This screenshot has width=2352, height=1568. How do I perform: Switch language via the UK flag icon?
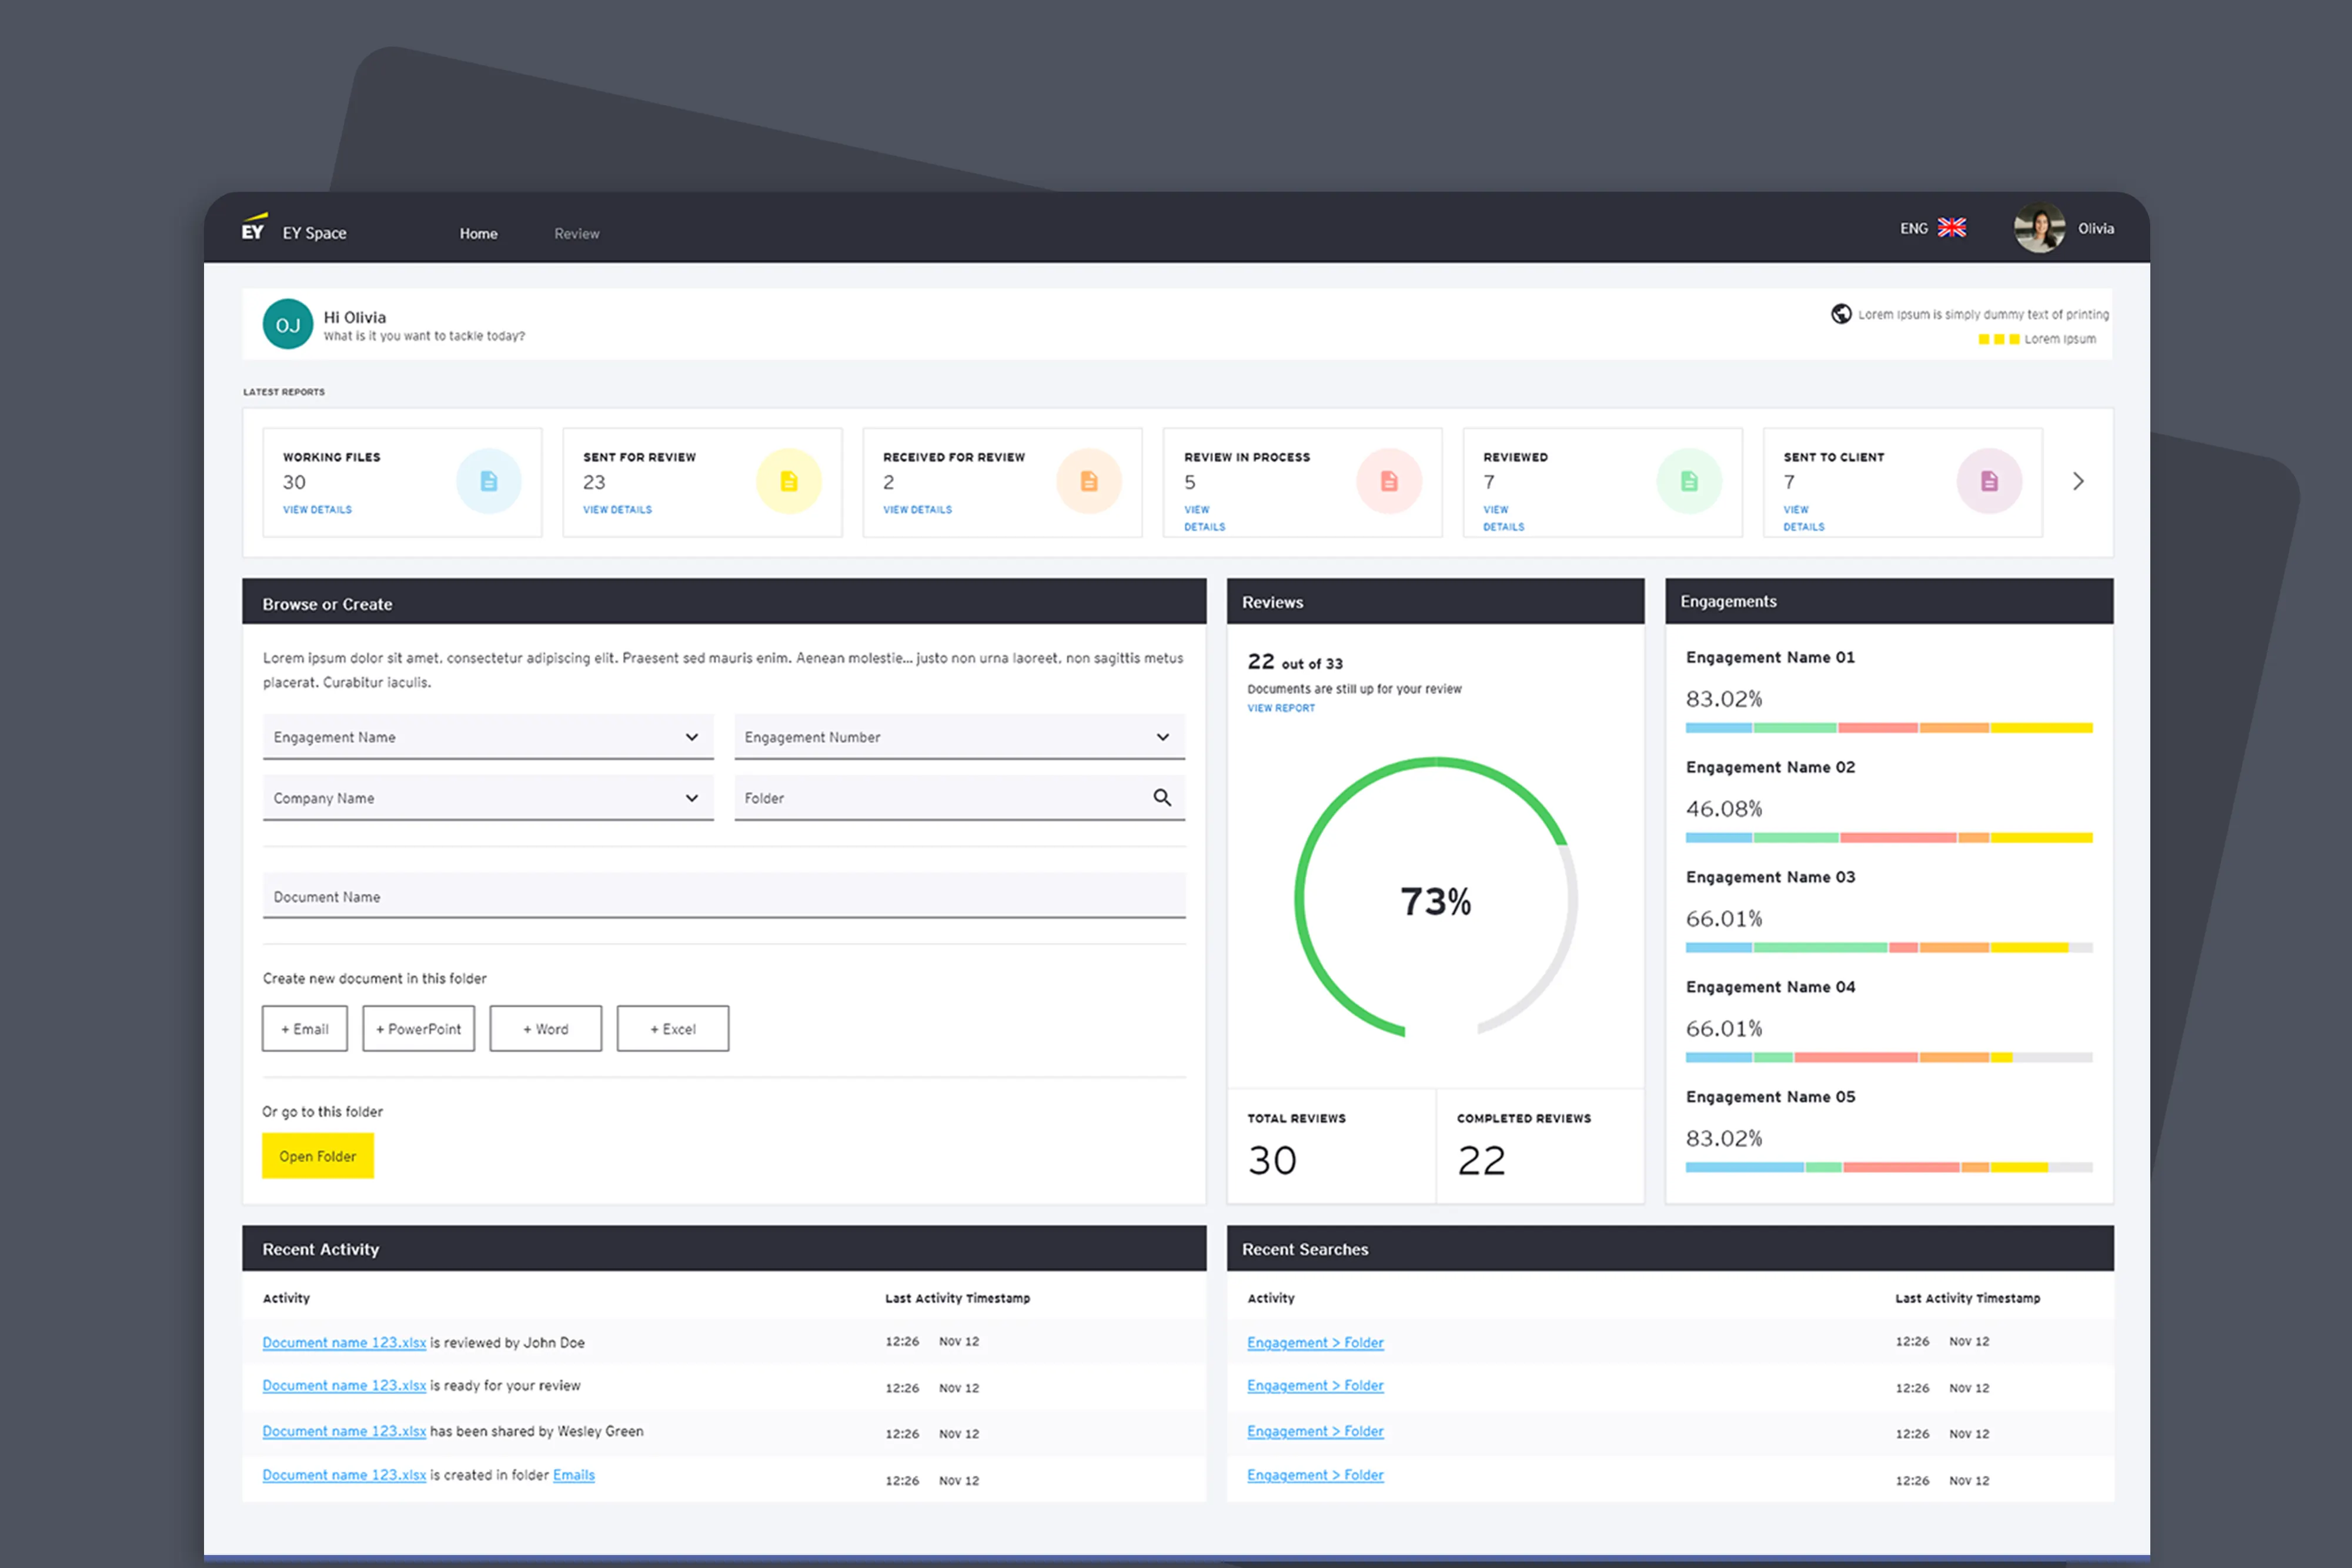pos(1951,228)
